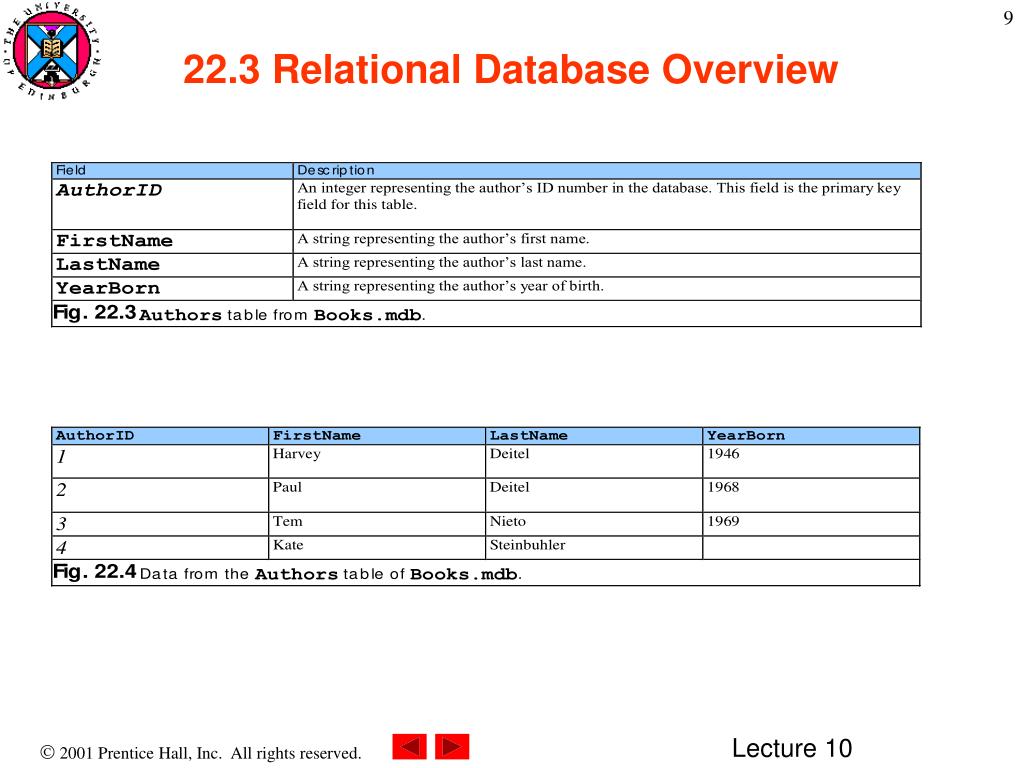Click the LastName field name in first table
Screen dimensions: 1024x768
tap(108, 264)
